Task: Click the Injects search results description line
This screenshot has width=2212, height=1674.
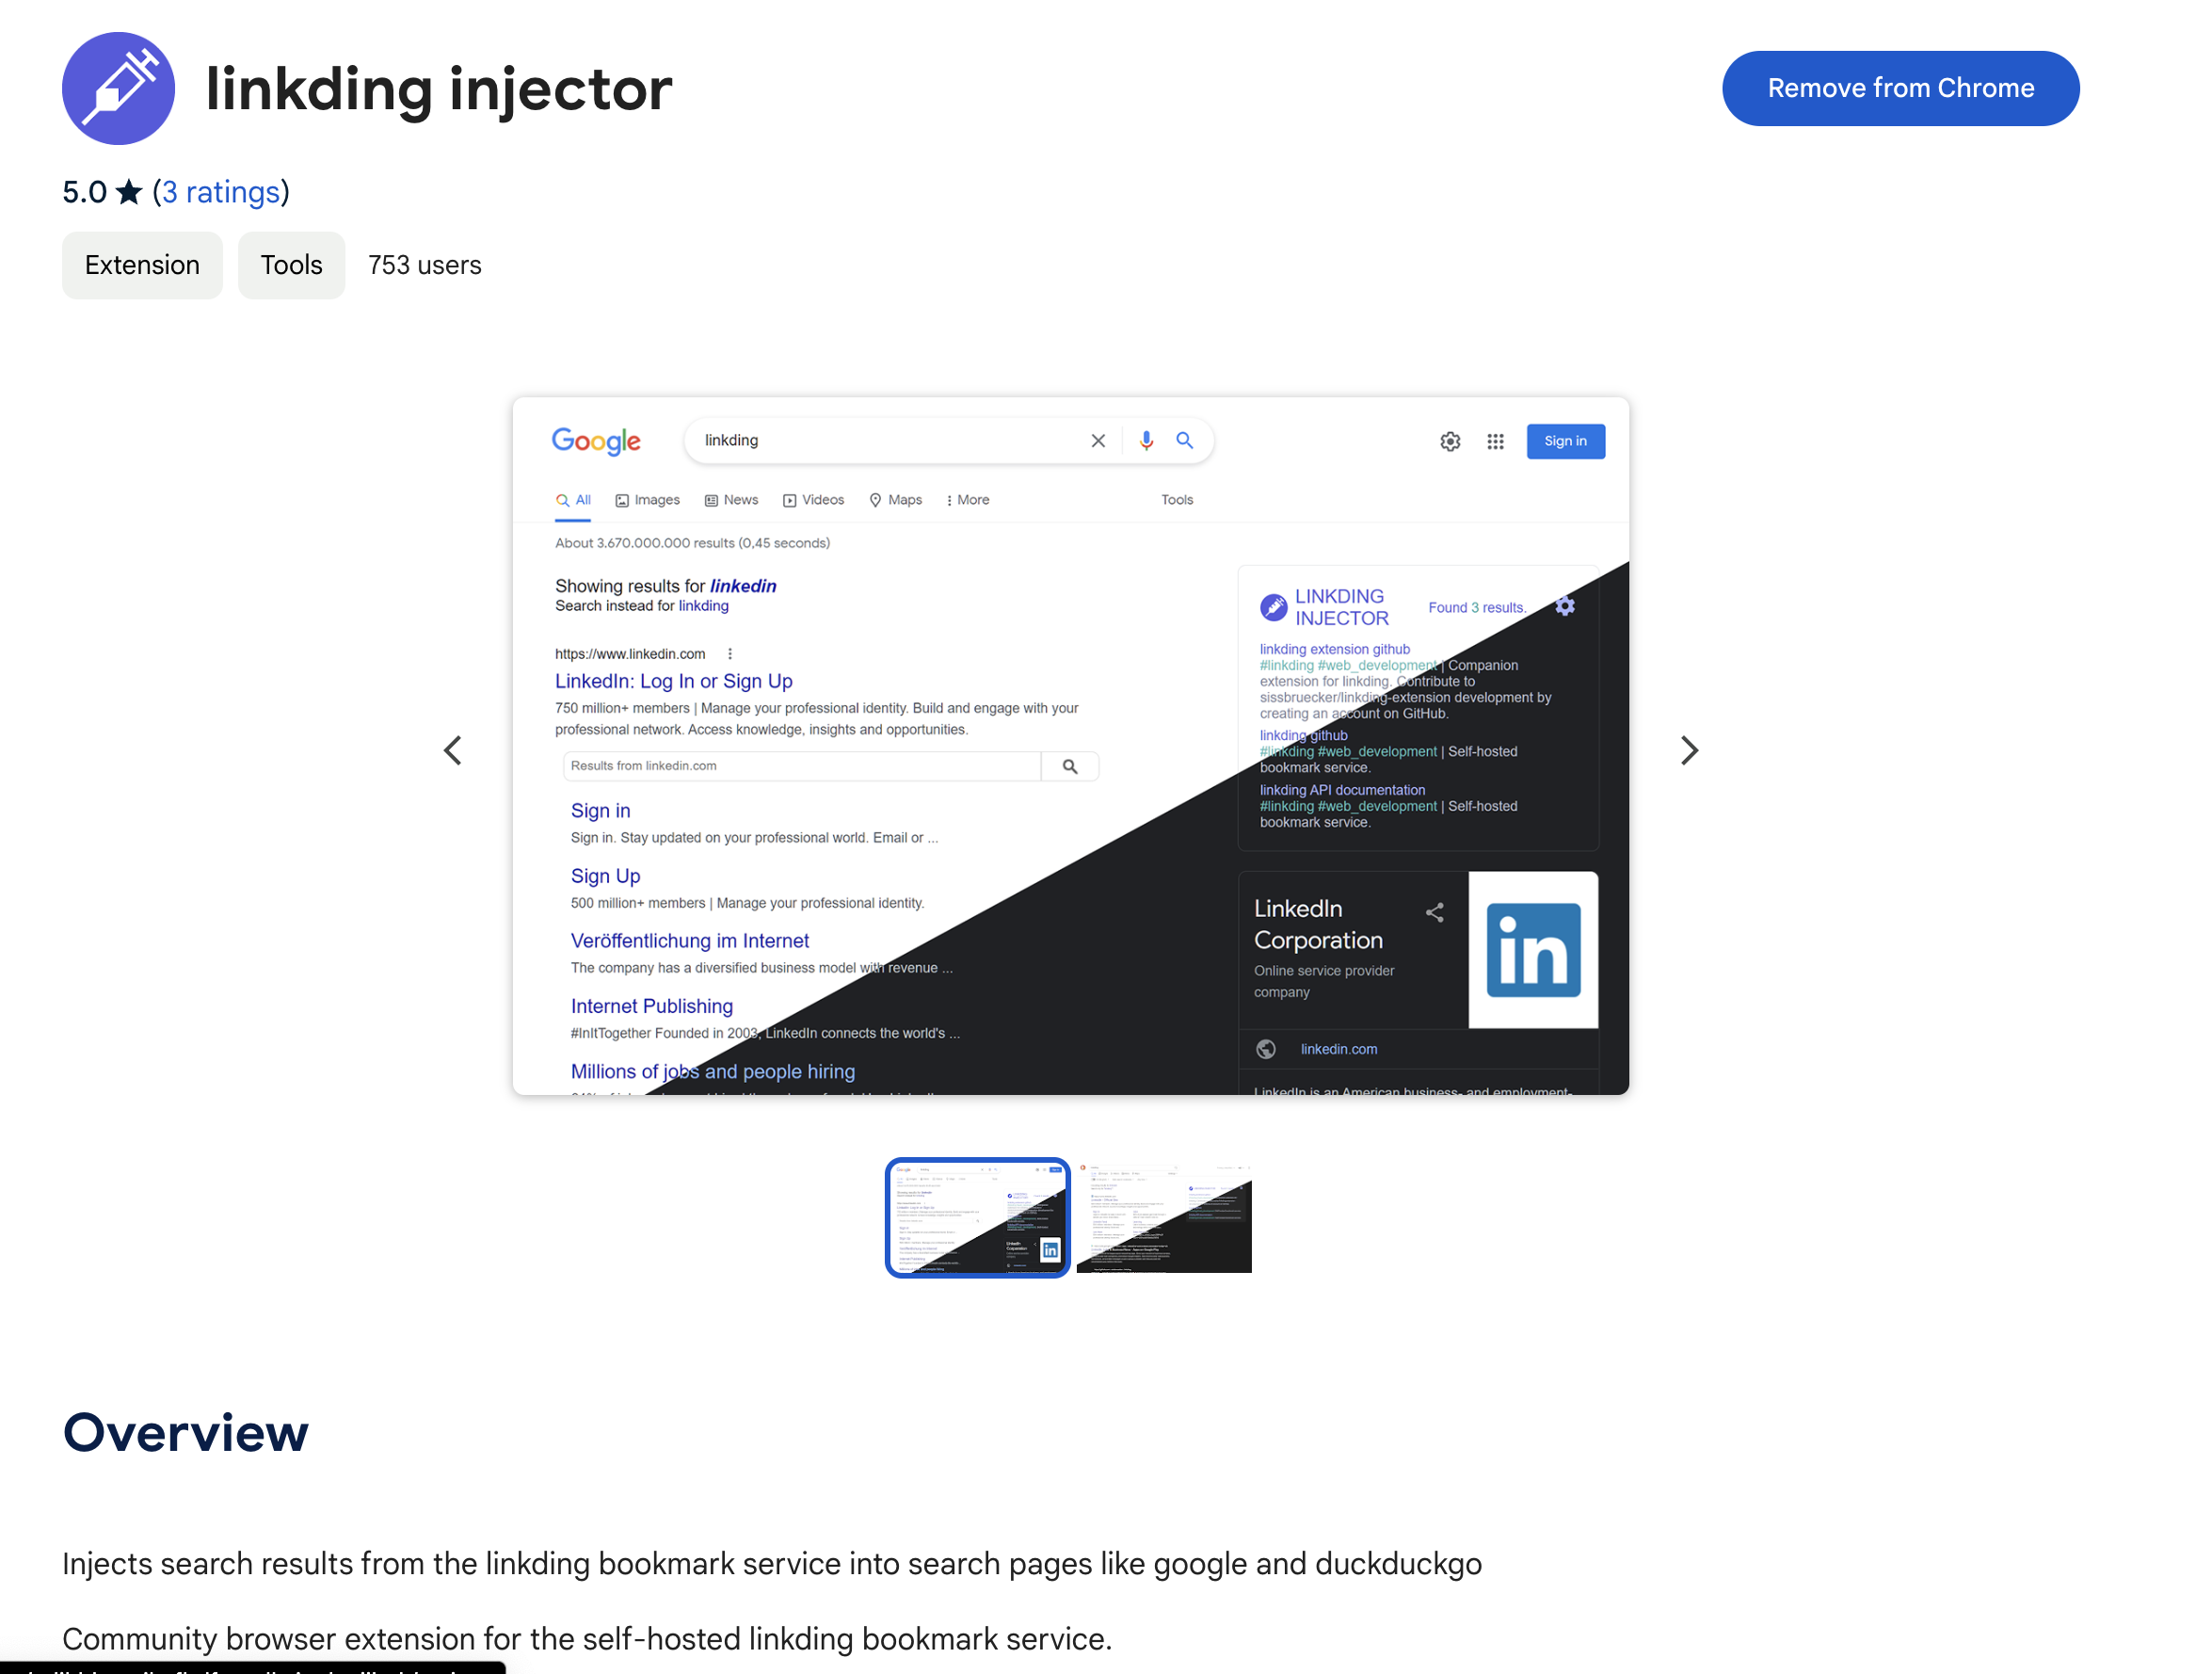Action: click(772, 1563)
